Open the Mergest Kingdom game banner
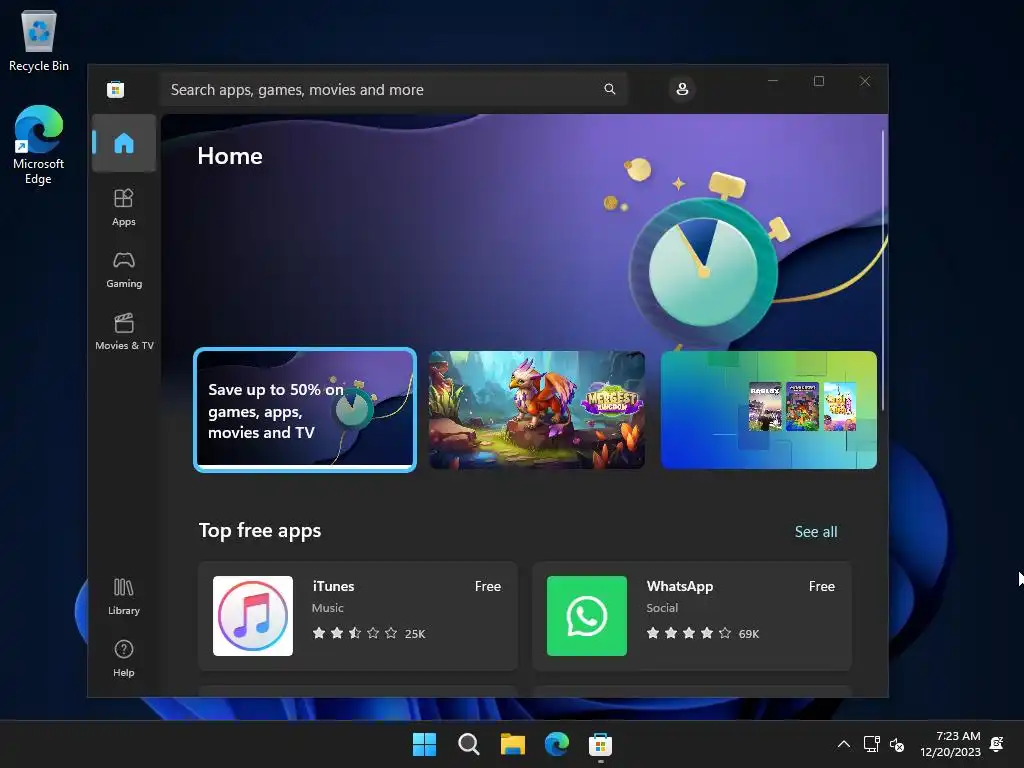The width and height of the screenshot is (1024, 768). pos(537,409)
